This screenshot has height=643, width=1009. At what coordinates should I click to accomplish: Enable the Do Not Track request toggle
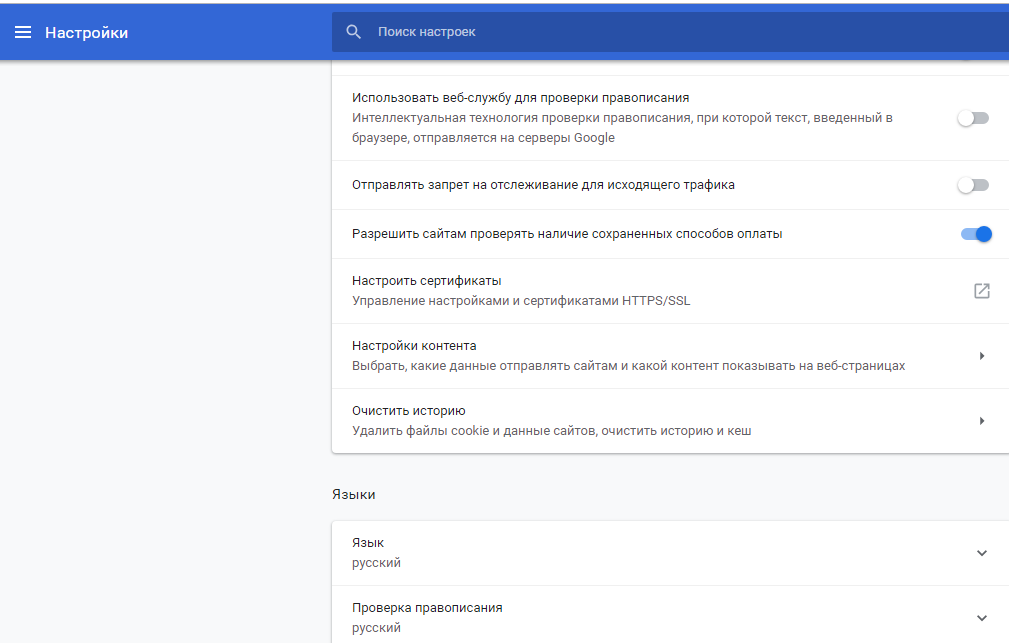click(973, 185)
